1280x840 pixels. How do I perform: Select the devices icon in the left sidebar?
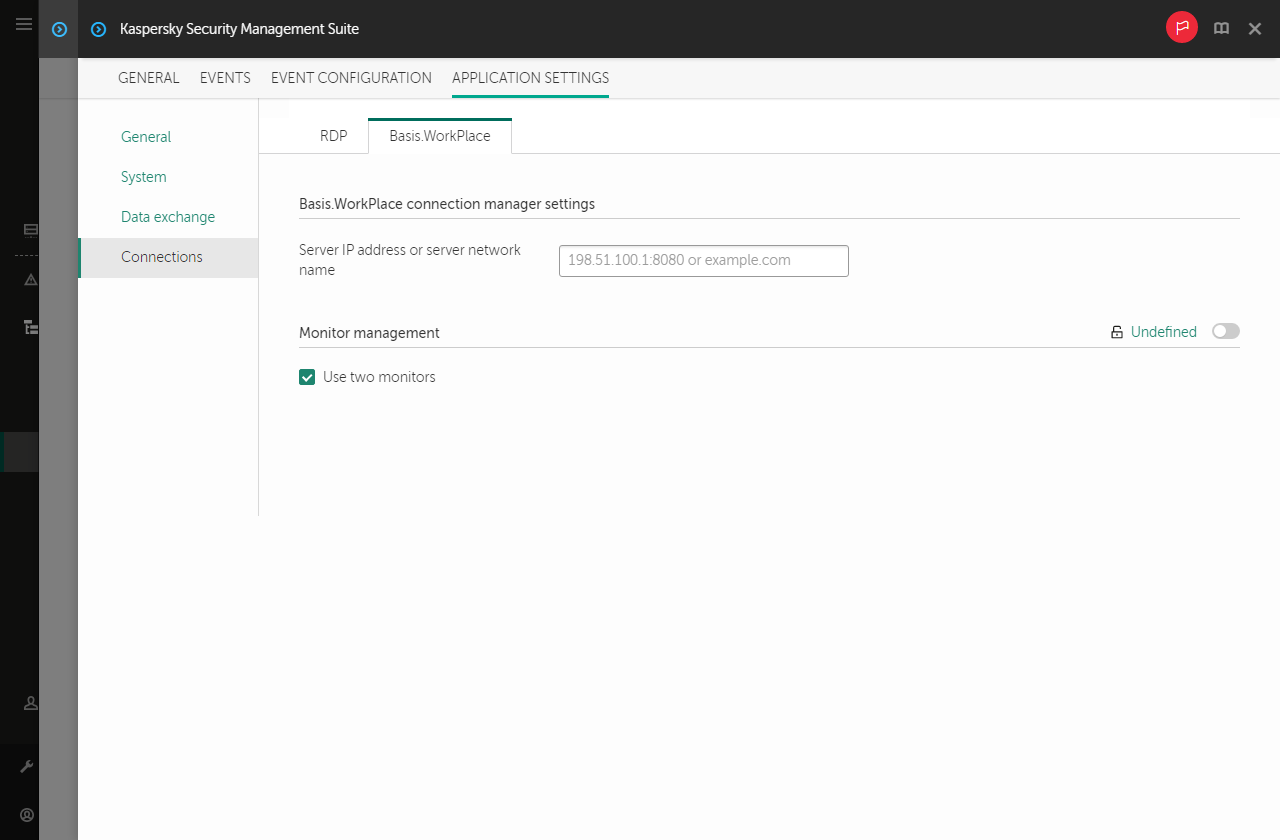(30, 230)
